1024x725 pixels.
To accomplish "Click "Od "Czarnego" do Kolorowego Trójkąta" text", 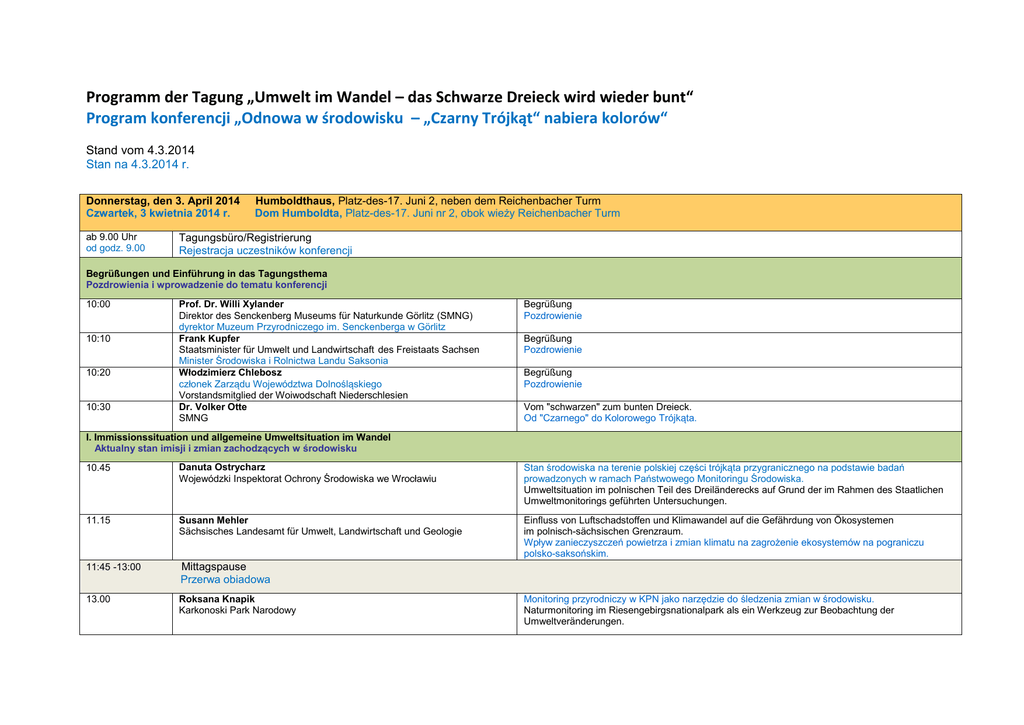I will [610, 418].
